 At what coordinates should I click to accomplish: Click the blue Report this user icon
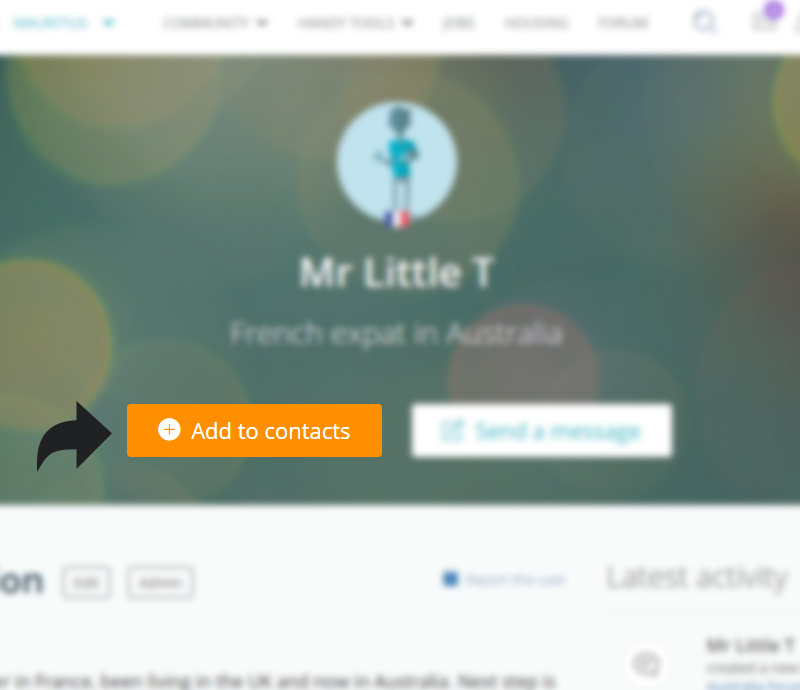(451, 579)
